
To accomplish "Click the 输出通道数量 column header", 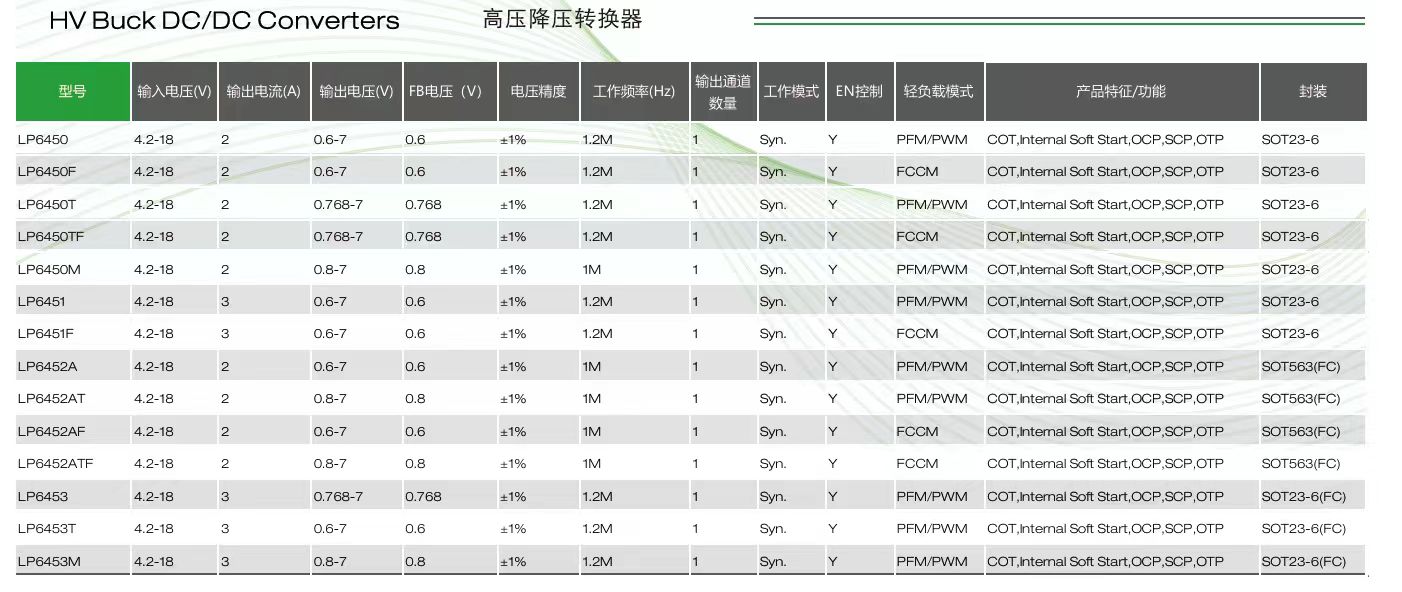I will point(723,91).
